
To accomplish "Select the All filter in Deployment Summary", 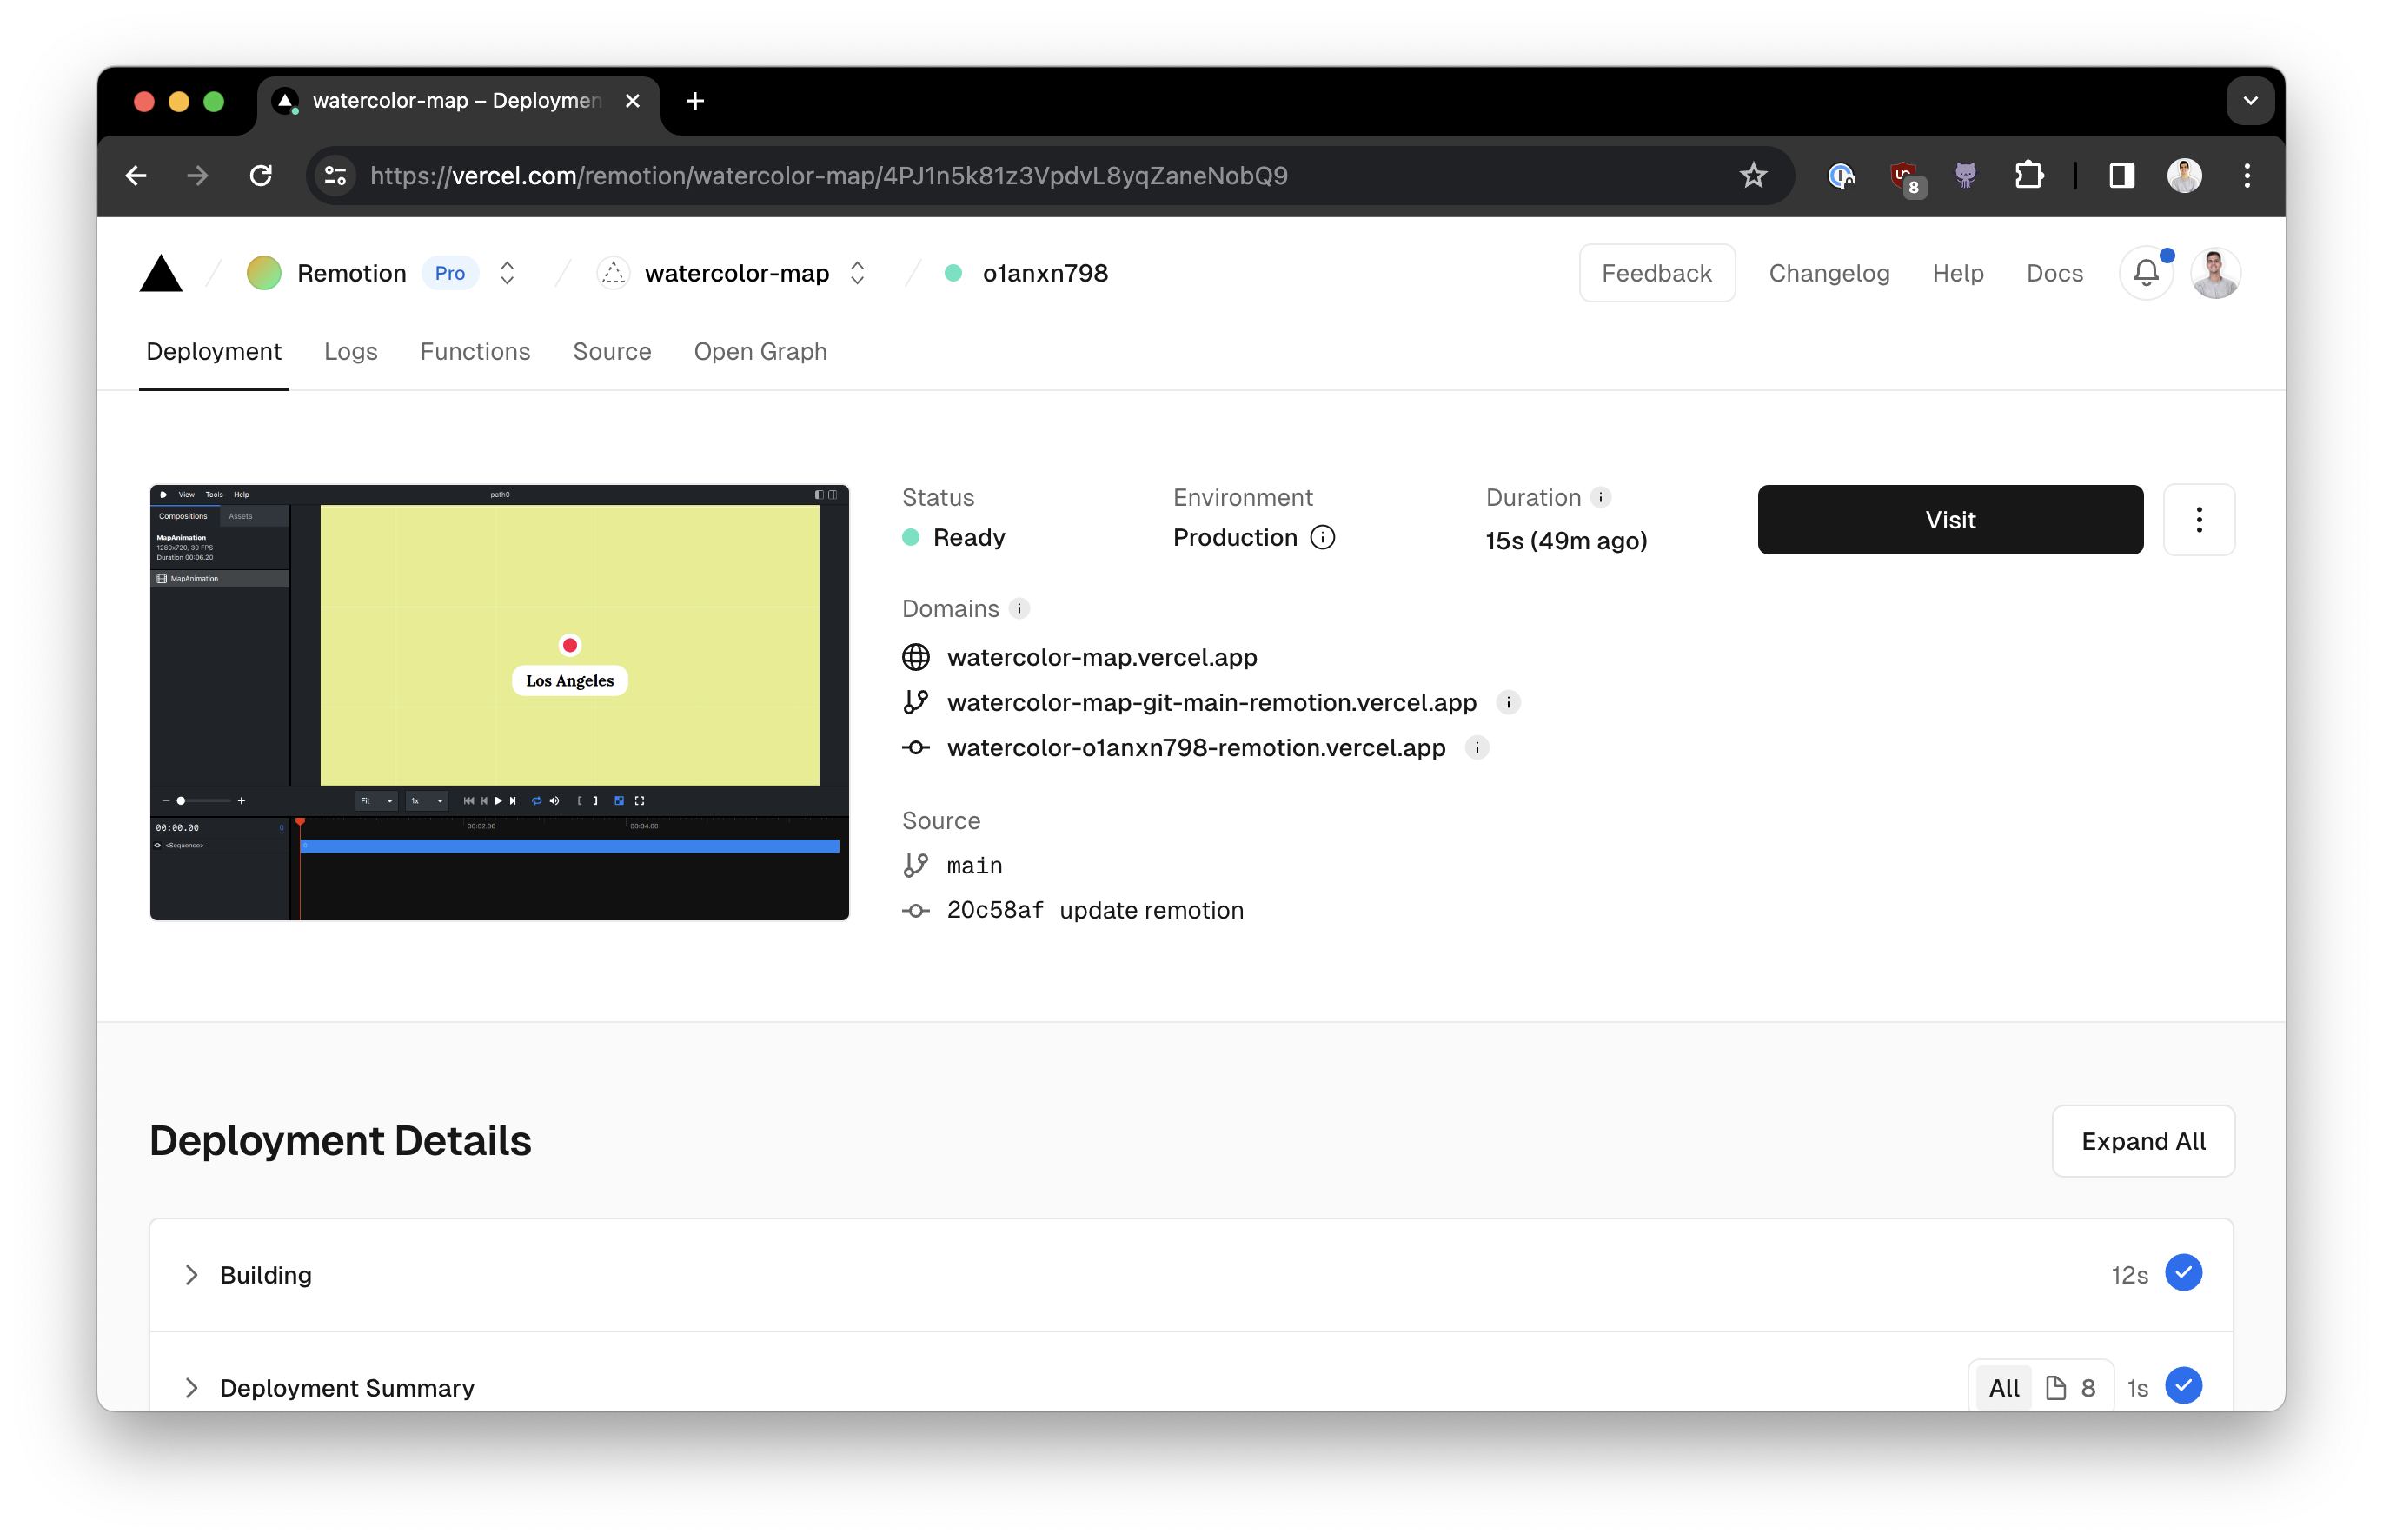I will [2003, 1388].
